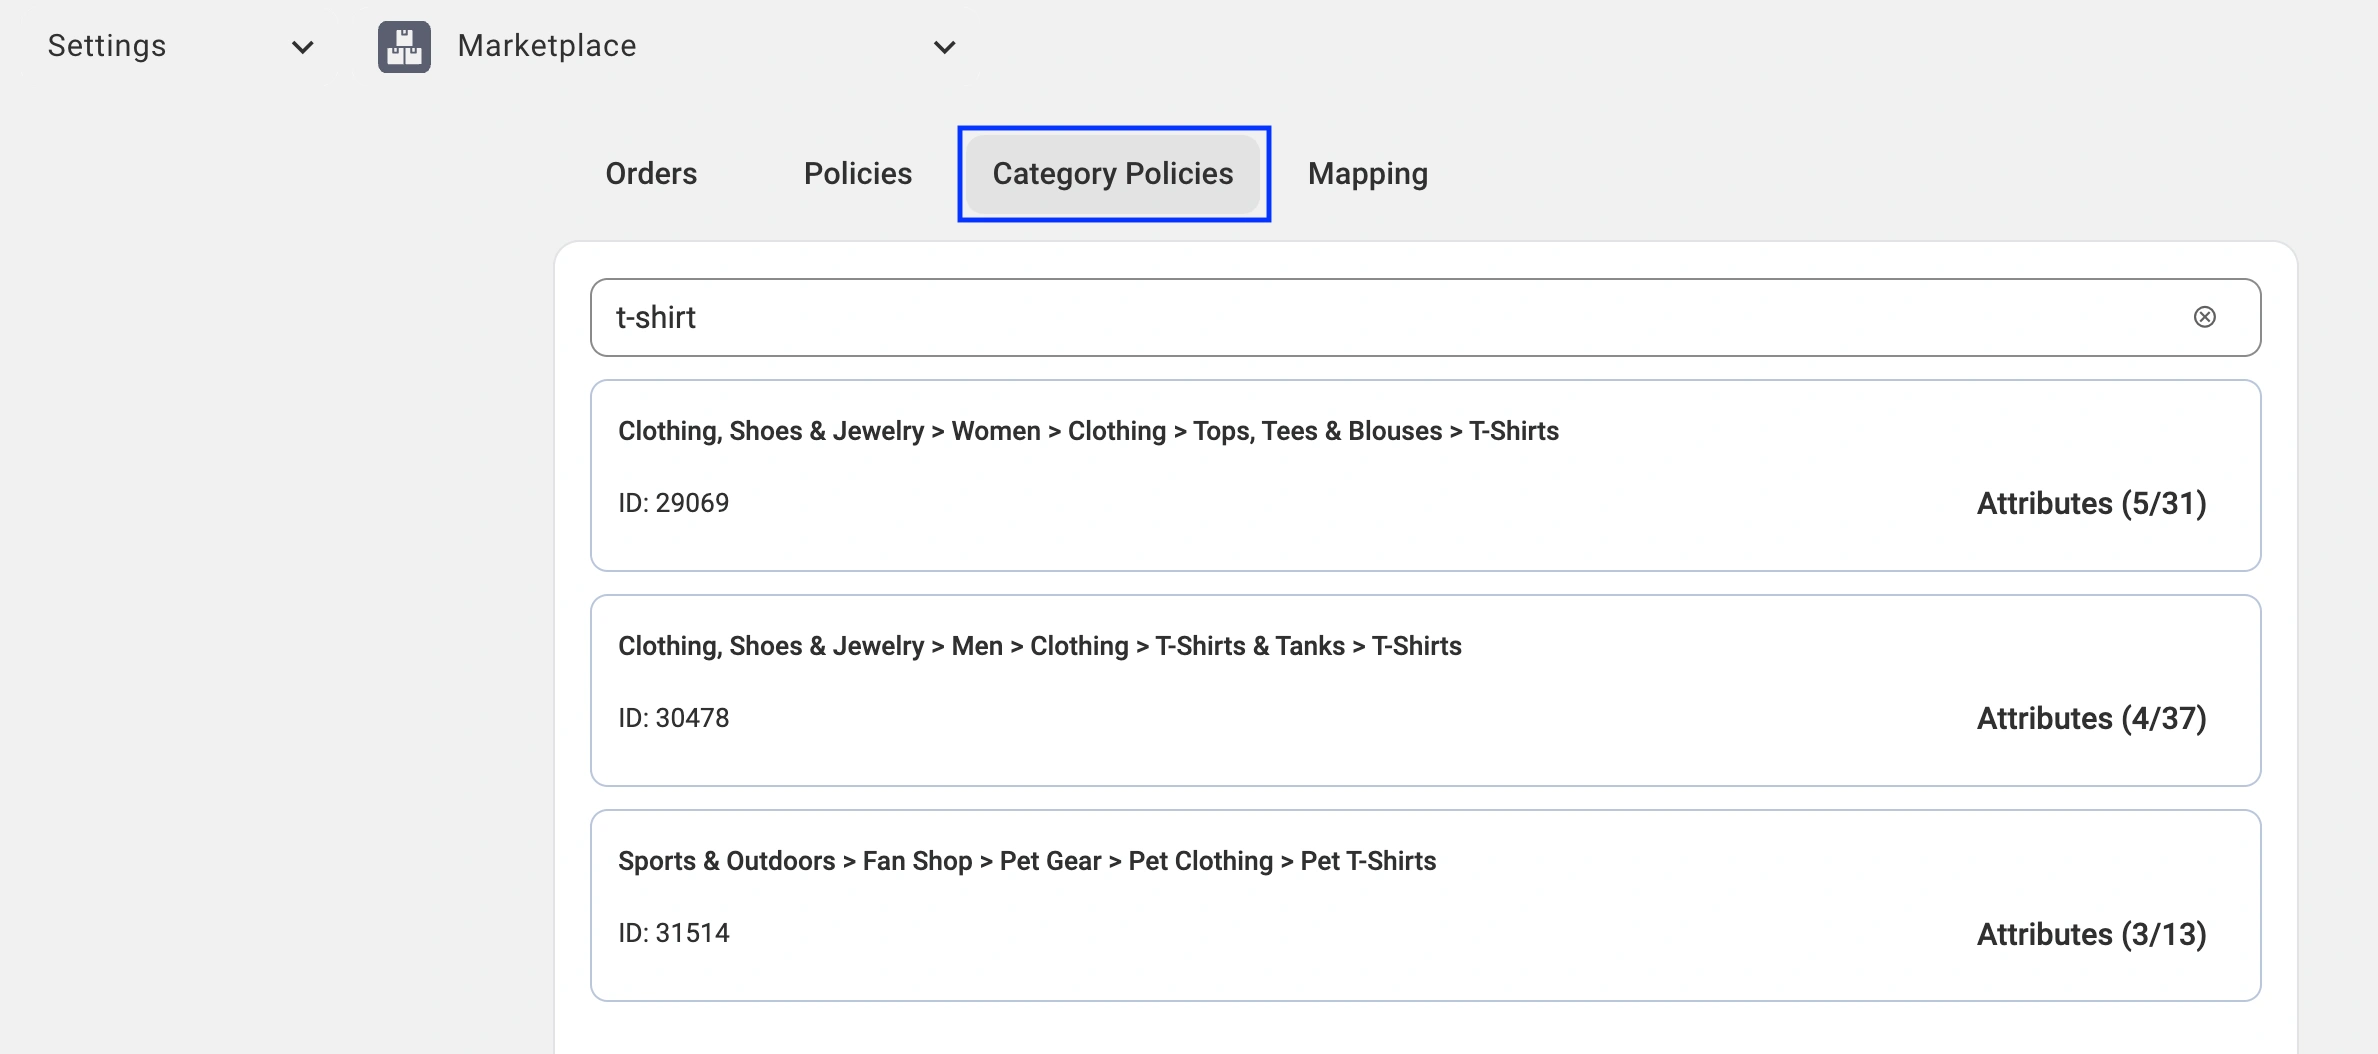
Task: View Attributes (3/13) for category 31514
Action: 2091,934
